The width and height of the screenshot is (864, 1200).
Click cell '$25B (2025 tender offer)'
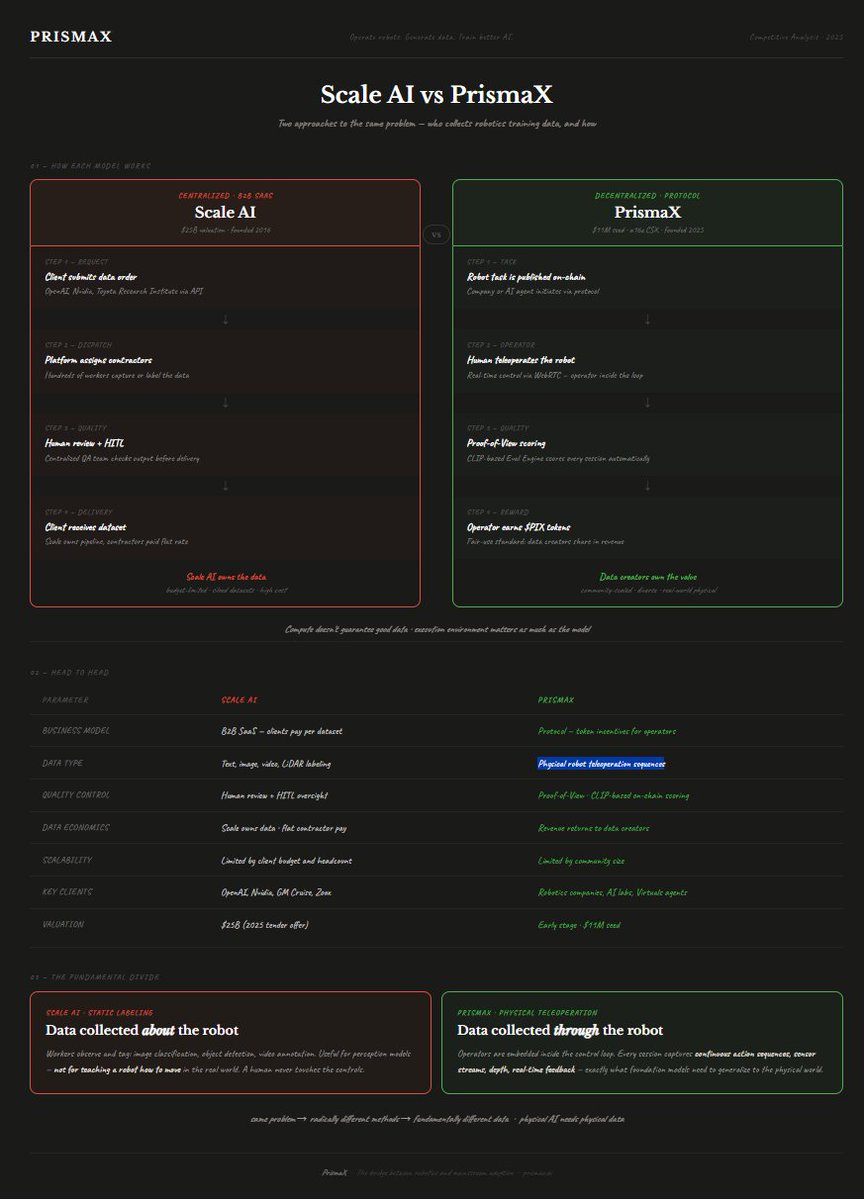tap(265, 925)
